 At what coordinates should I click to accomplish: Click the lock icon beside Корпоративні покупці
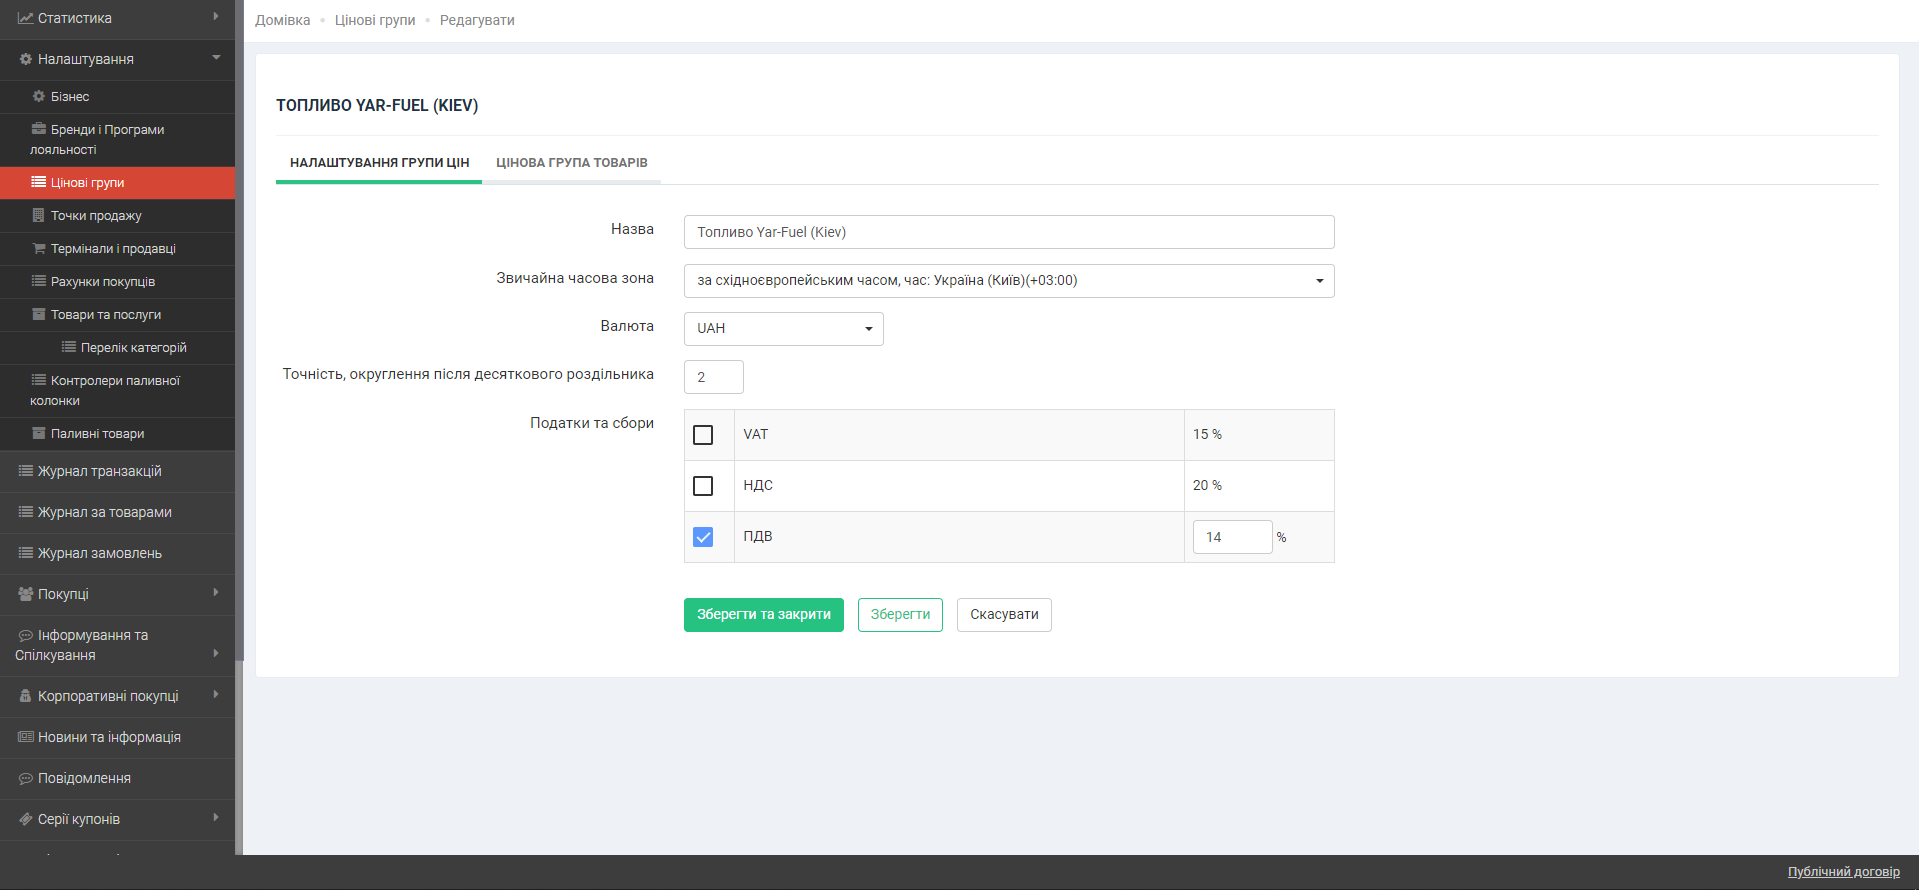26,696
